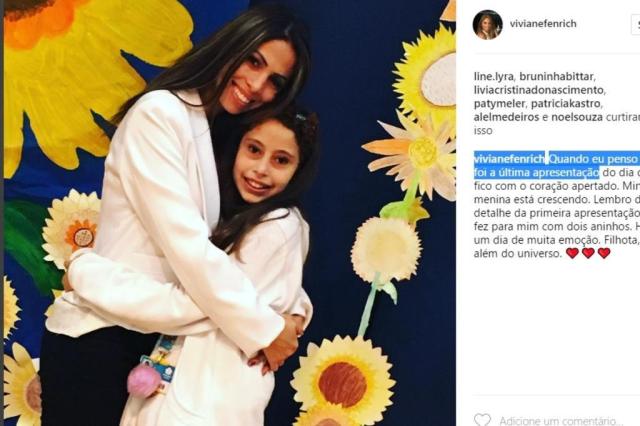The width and height of the screenshot is (640, 426).
Task: Tap the heart like icon
Action: click(x=482, y=420)
